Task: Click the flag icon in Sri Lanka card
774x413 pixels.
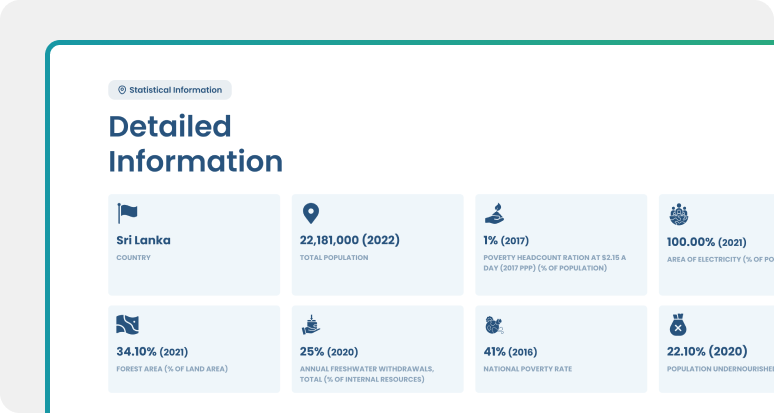Action: tap(127, 213)
